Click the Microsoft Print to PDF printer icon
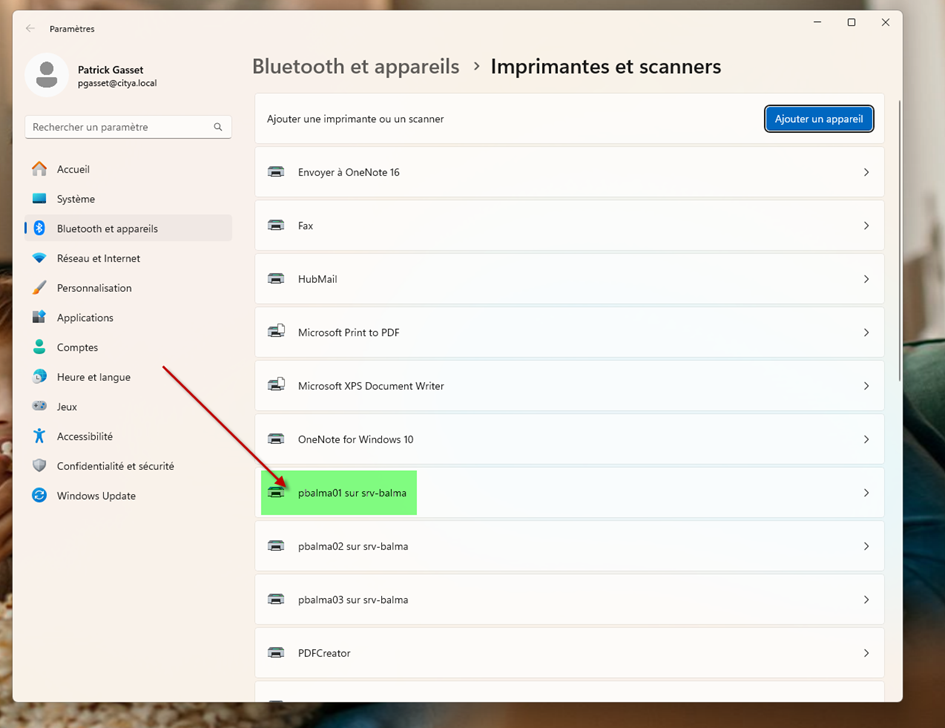This screenshot has height=728, width=945. [x=276, y=332]
